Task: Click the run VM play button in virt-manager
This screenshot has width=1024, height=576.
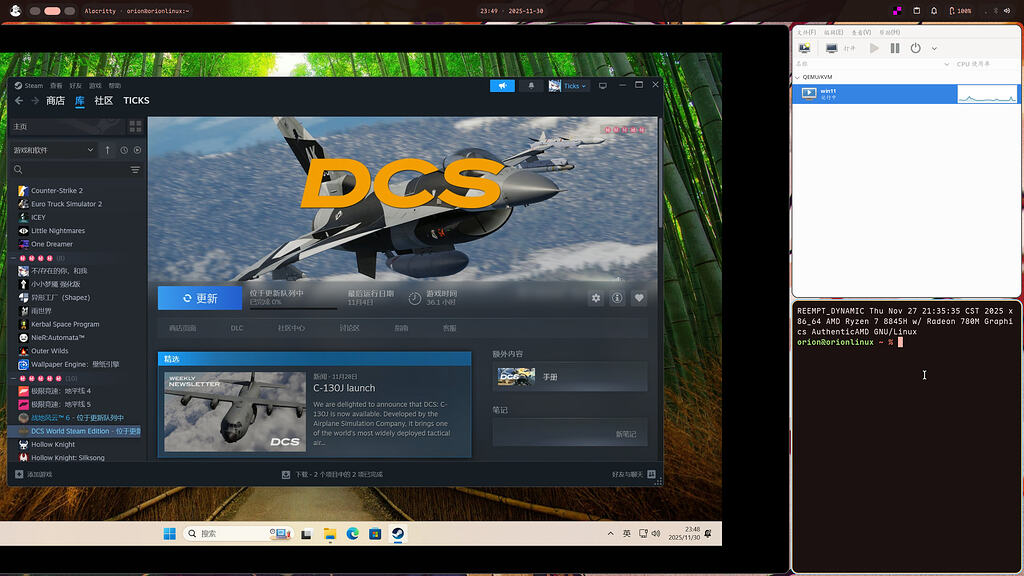Action: (x=874, y=48)
